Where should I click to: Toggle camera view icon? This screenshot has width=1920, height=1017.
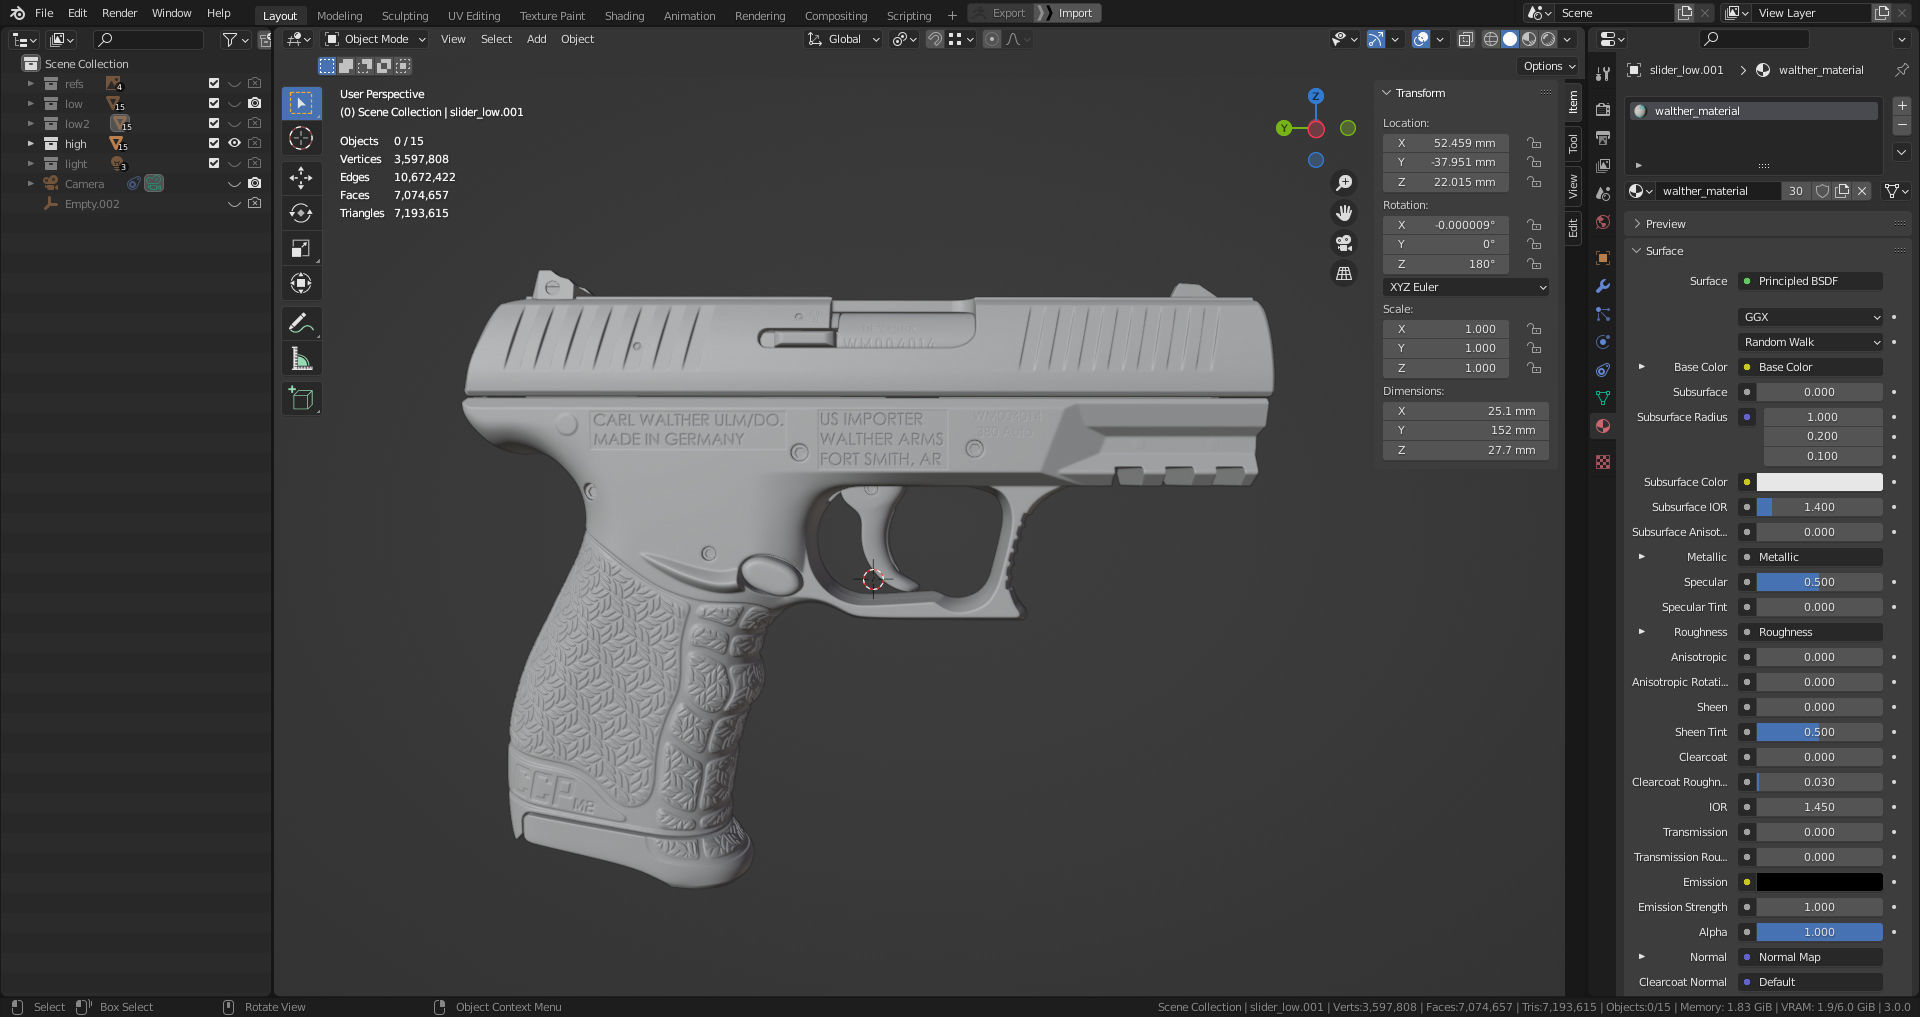1344,243
